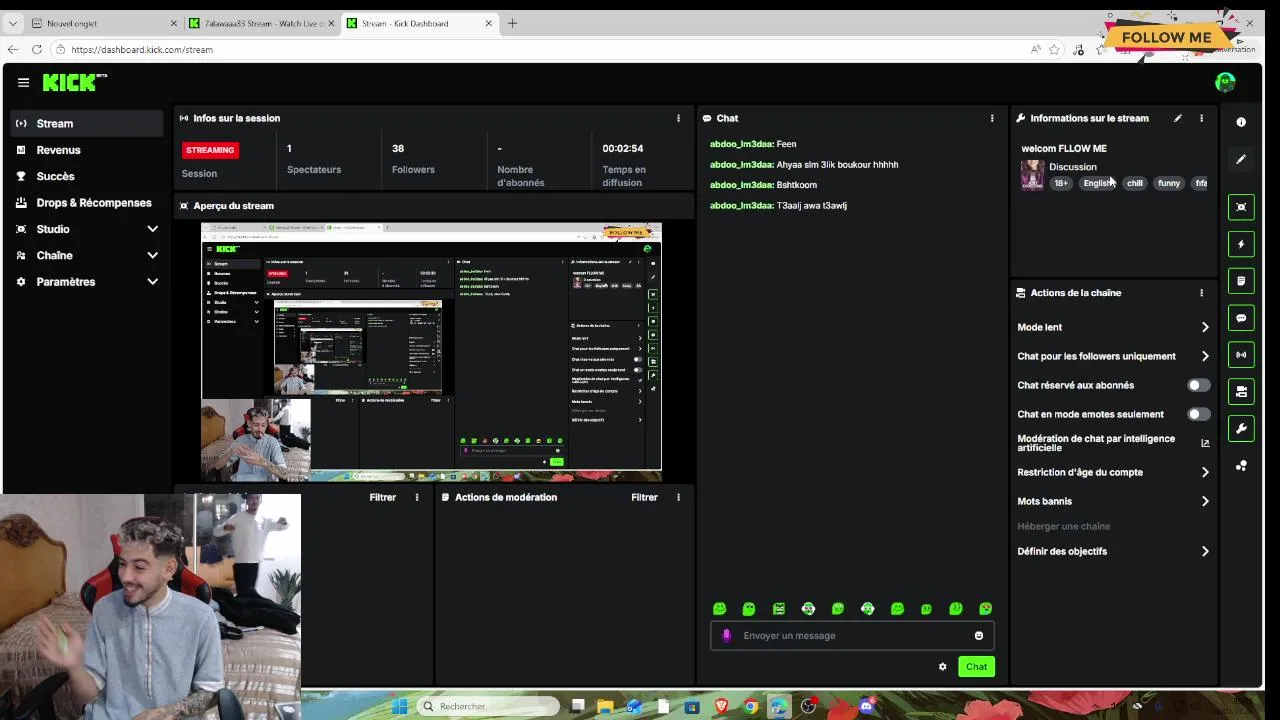Click the chill stream tag

pos(1135,183)
